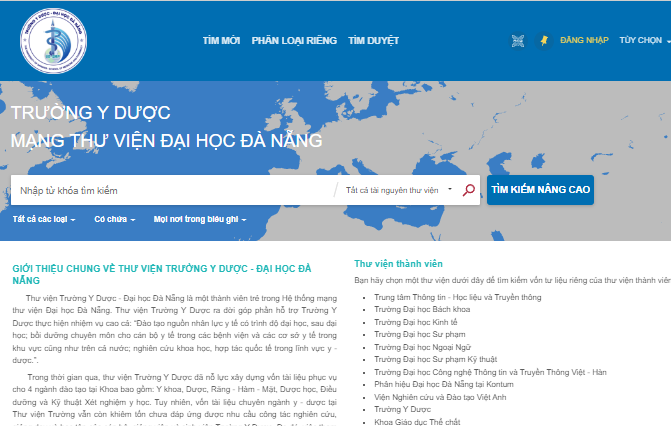671x426 pixels.
Task: Click the magnifier search icon
Action: (469, 190)
